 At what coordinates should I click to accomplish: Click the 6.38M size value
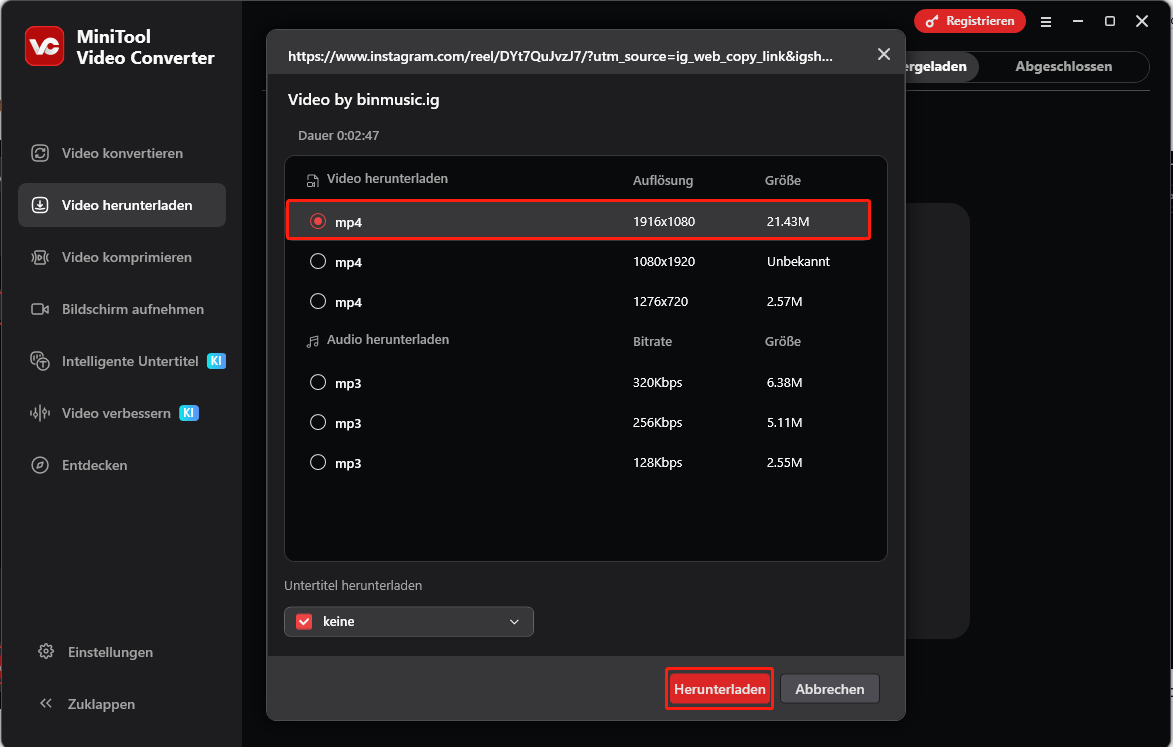pyautogui.click(x=784, y=382)
